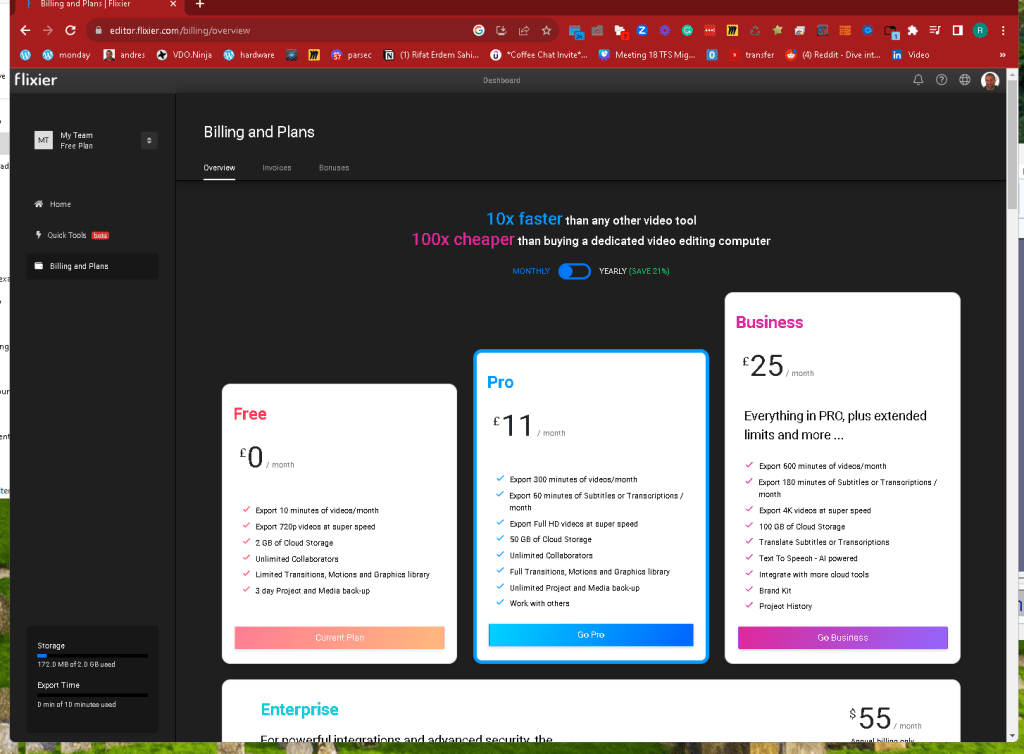
Task: Expand the My Team switcher dropdown
Action: pos(149,140)
